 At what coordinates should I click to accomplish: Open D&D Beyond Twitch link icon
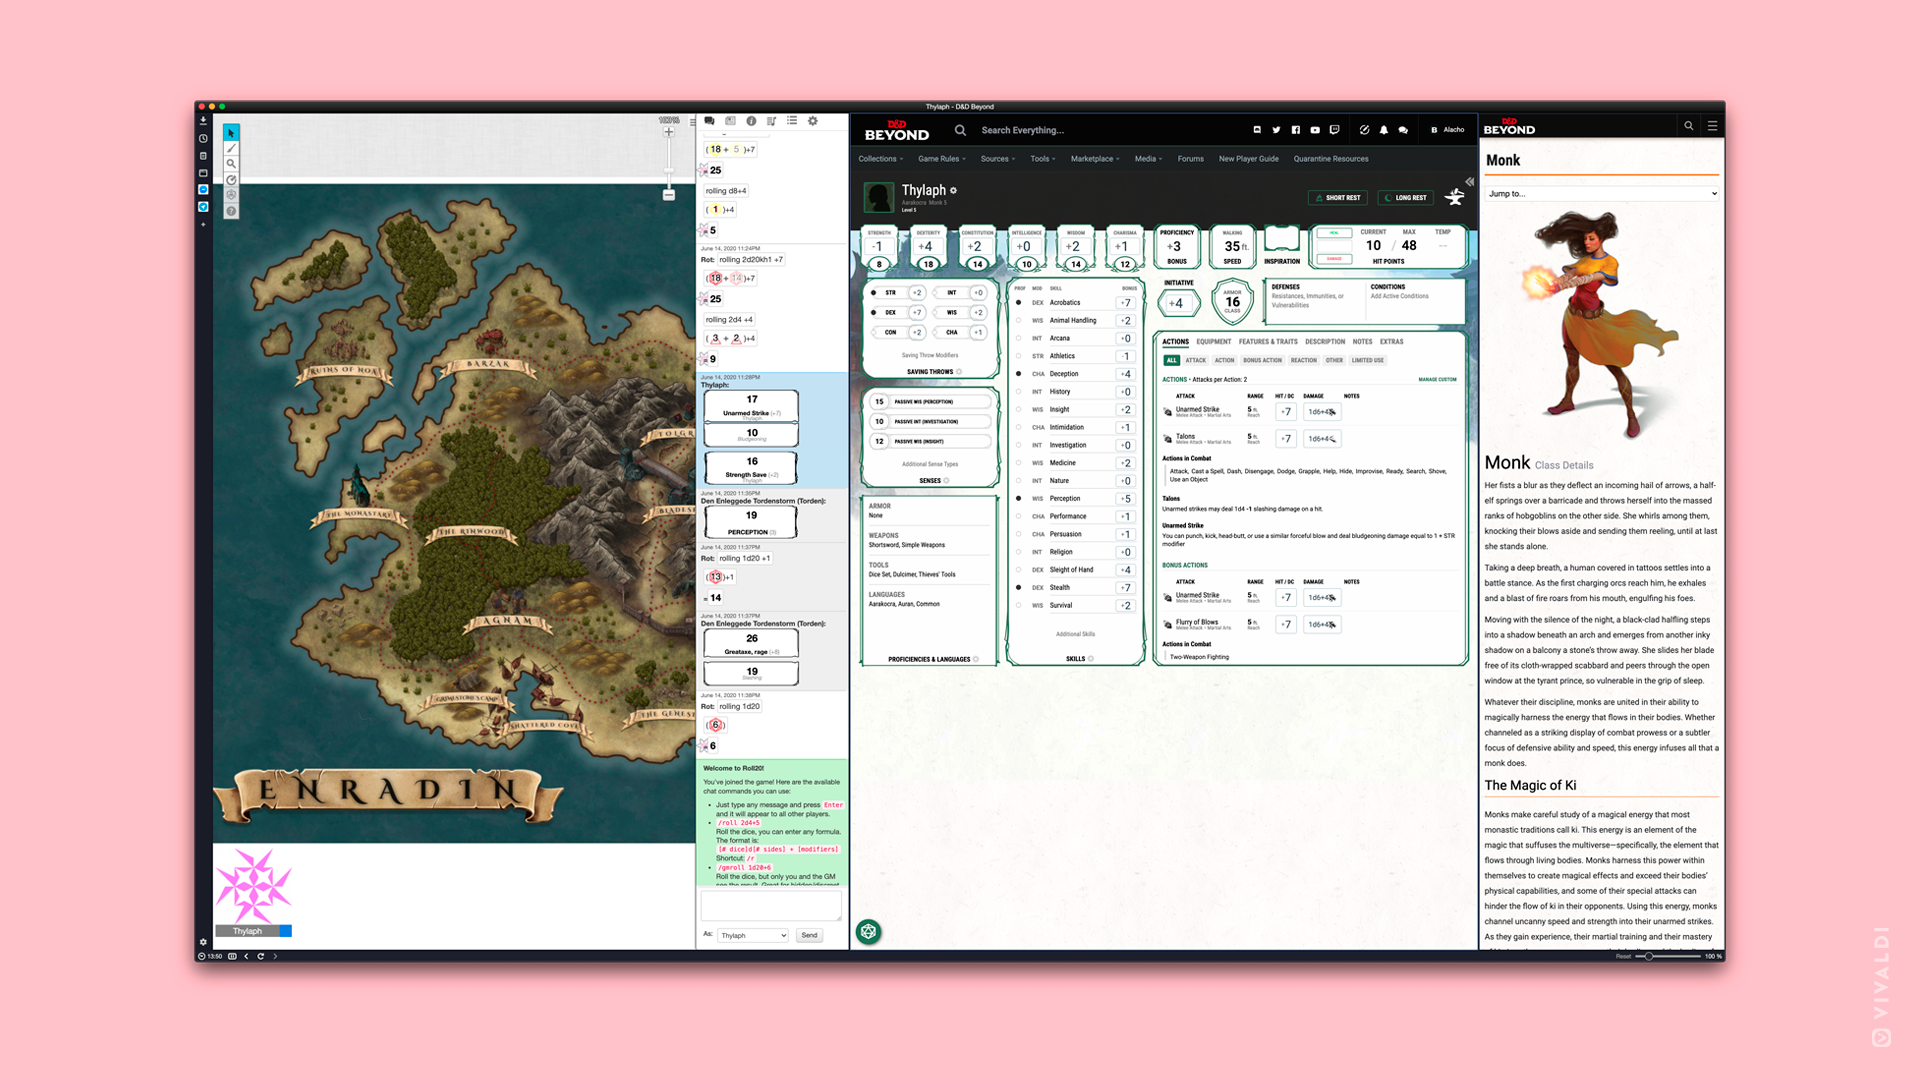click(x=1334, y=130)
